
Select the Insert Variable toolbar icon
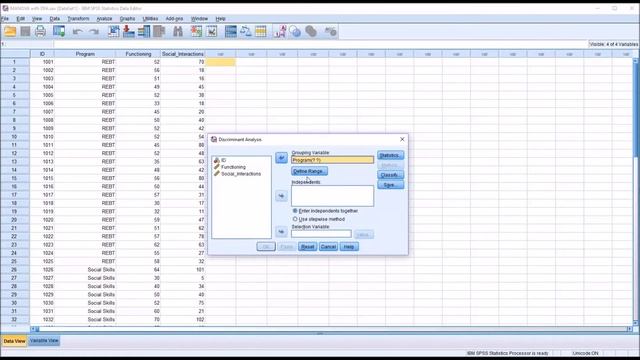[211, 31]
